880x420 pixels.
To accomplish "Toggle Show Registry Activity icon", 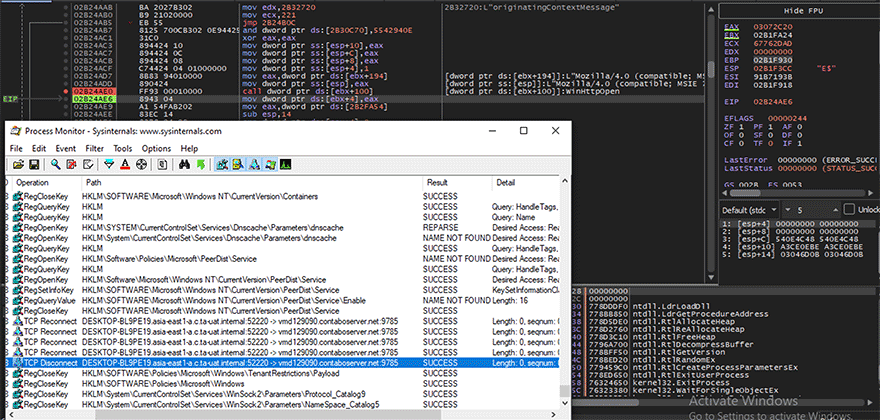I will (222, 165).
